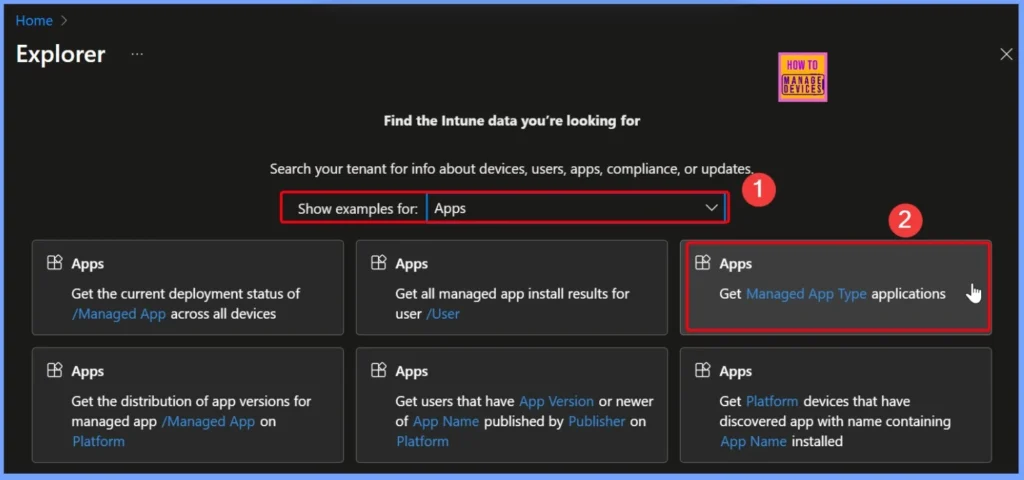1024x480 pixels.
Task: Click the Explorer page title
Action: tap(60, 54)
